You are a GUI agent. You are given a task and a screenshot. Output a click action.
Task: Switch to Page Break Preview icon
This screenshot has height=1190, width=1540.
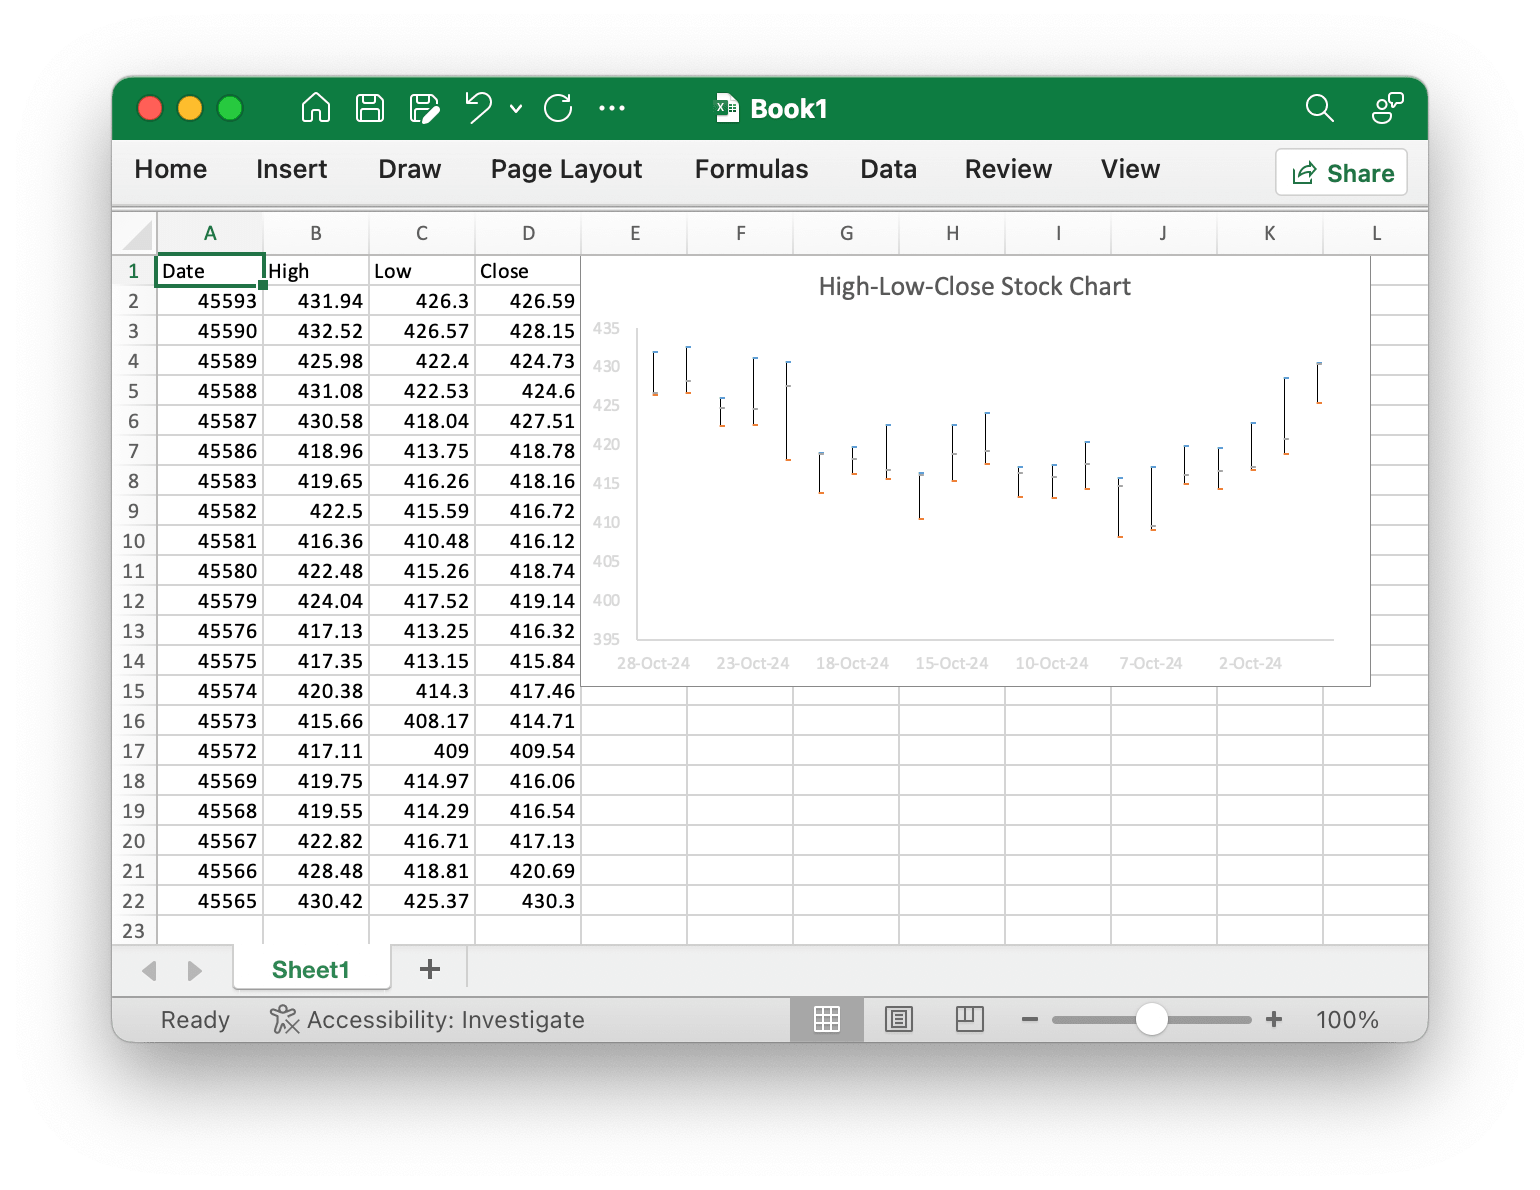[970, 1020]
